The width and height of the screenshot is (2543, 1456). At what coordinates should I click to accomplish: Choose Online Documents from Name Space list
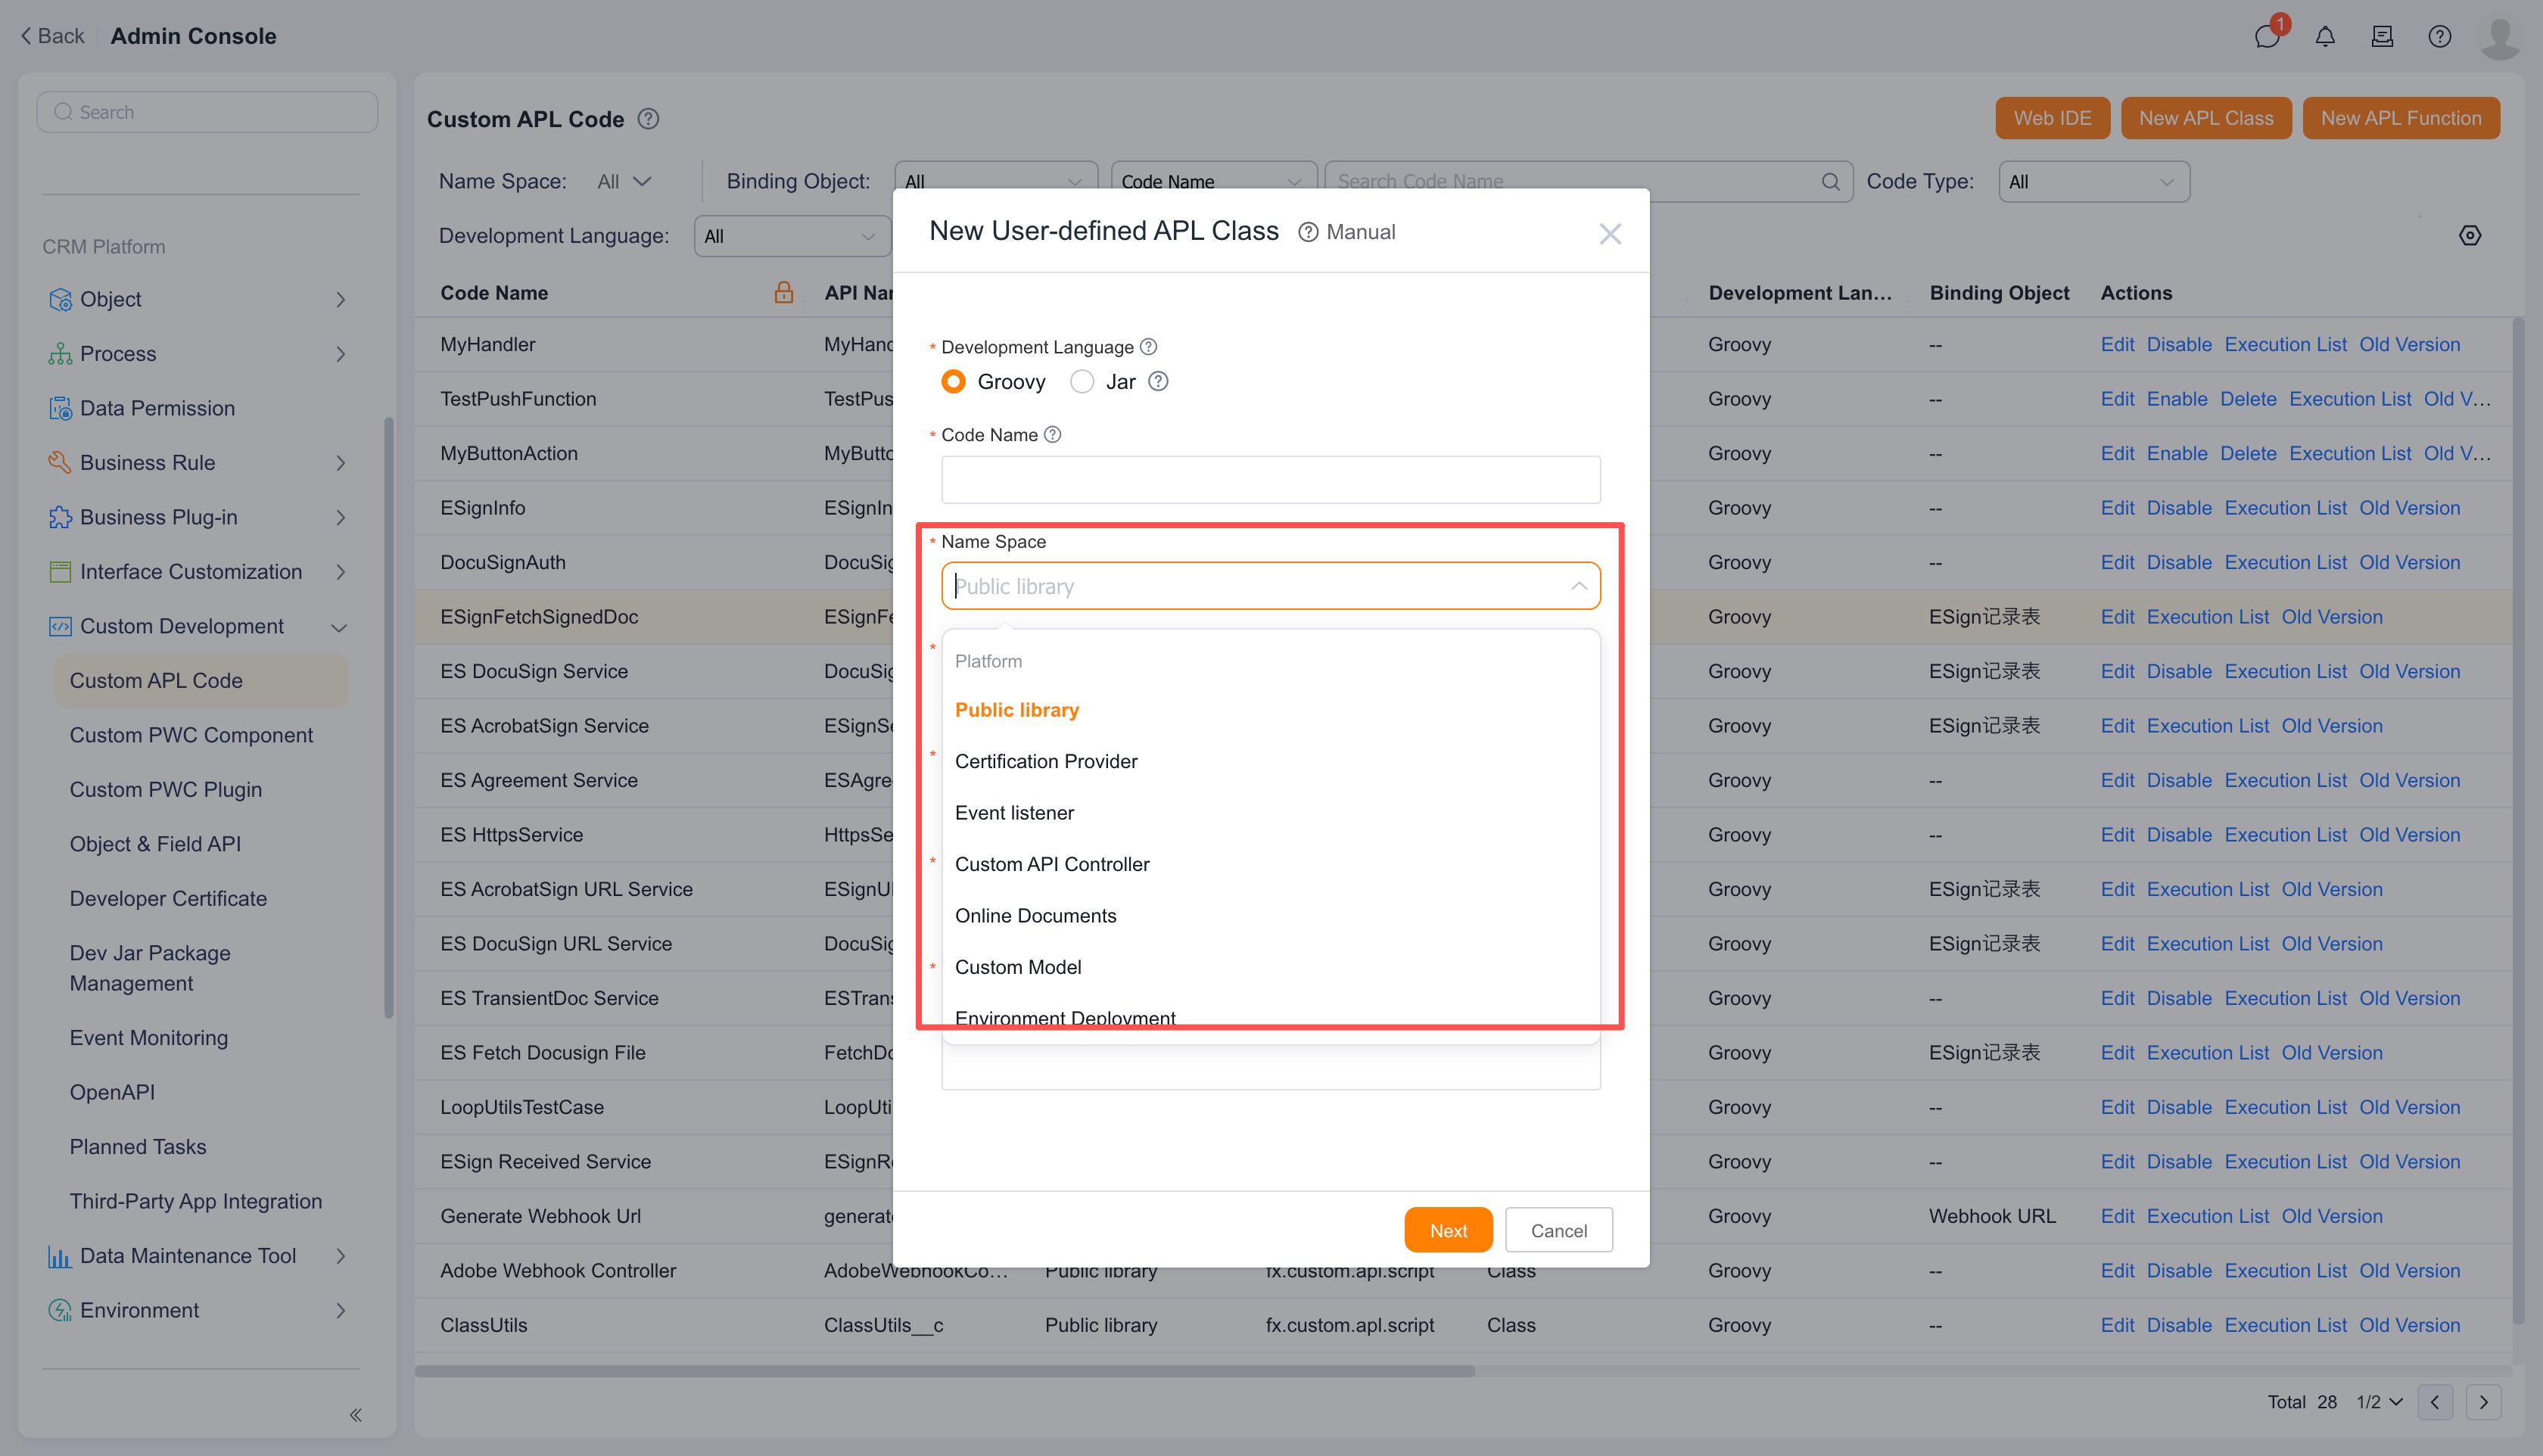(1270, 915)
